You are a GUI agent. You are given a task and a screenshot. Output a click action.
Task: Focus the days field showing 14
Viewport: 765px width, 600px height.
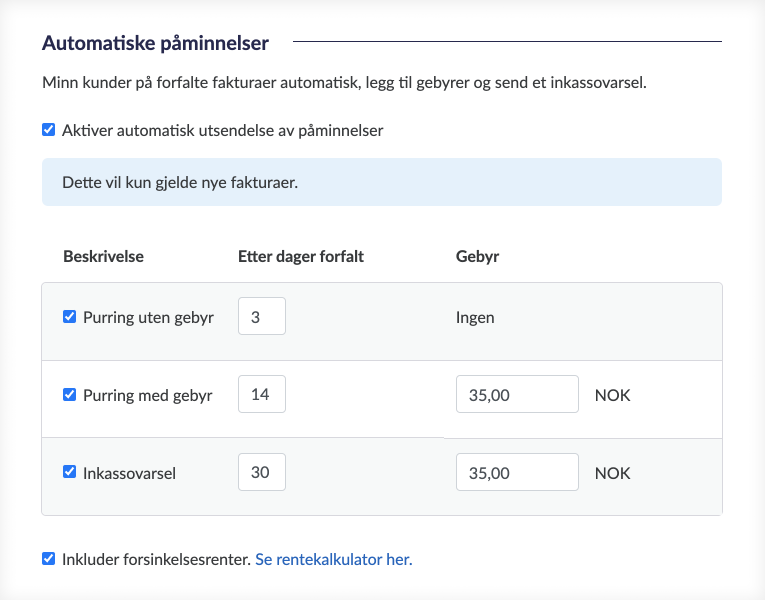click(x=262, y=394)
